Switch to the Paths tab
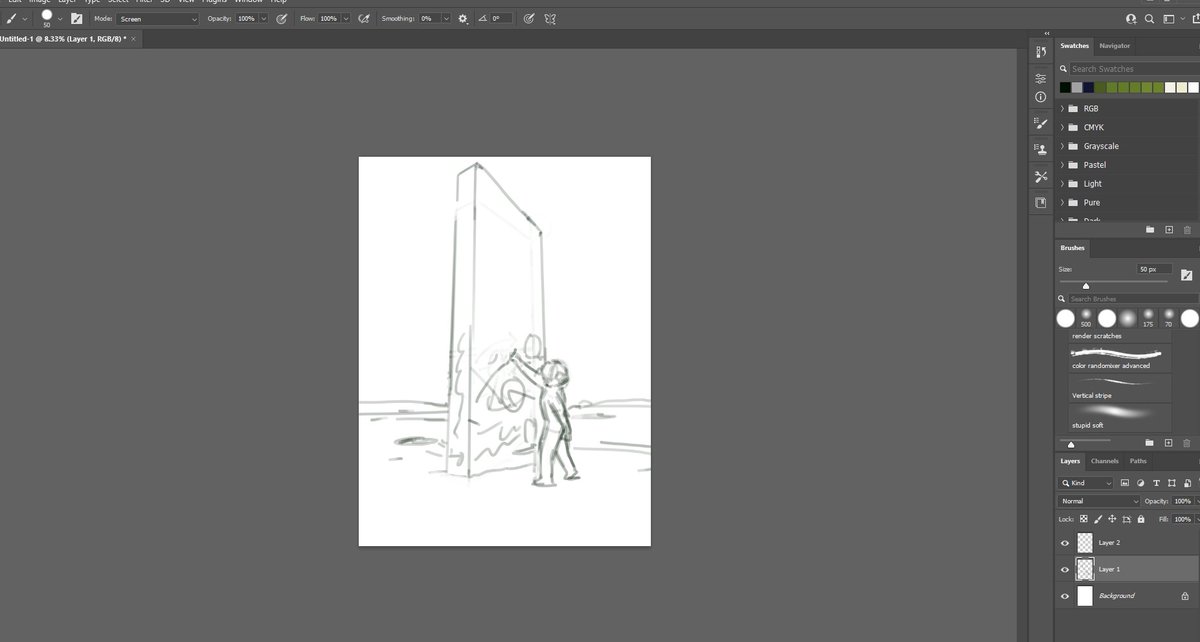This screenshot has height=642, width=1200. [1138, 461]
